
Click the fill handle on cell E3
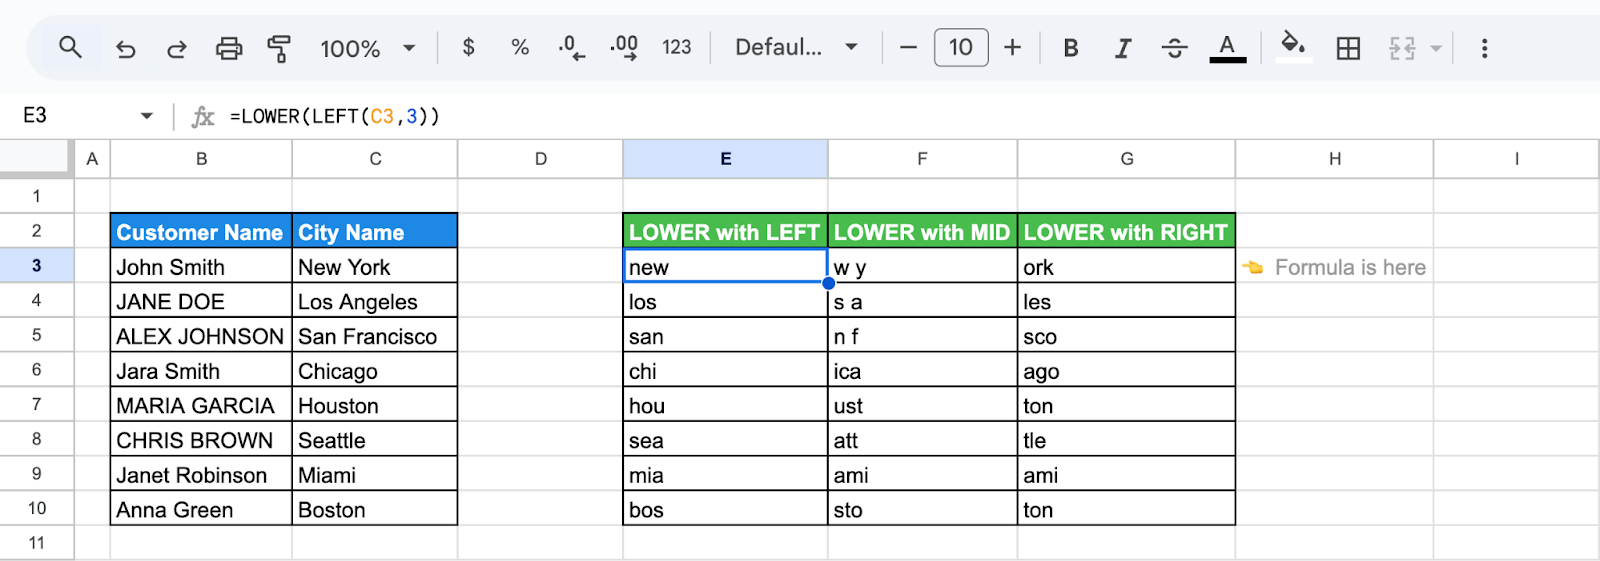click(828, 283)
